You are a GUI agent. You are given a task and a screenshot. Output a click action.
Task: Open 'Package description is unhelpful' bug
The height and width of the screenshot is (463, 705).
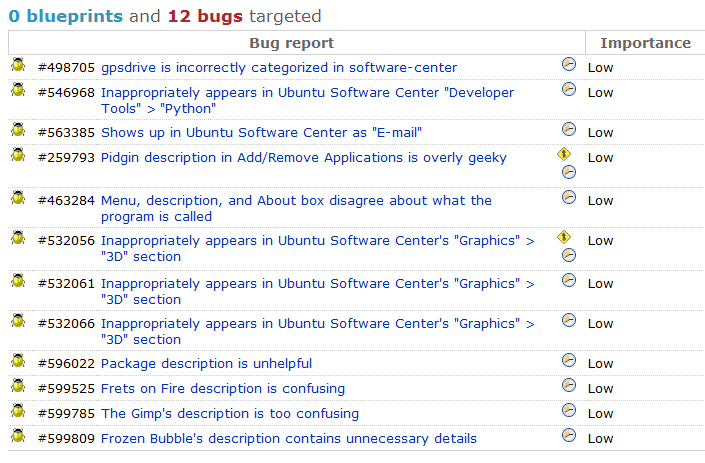(x=206, y=364)
